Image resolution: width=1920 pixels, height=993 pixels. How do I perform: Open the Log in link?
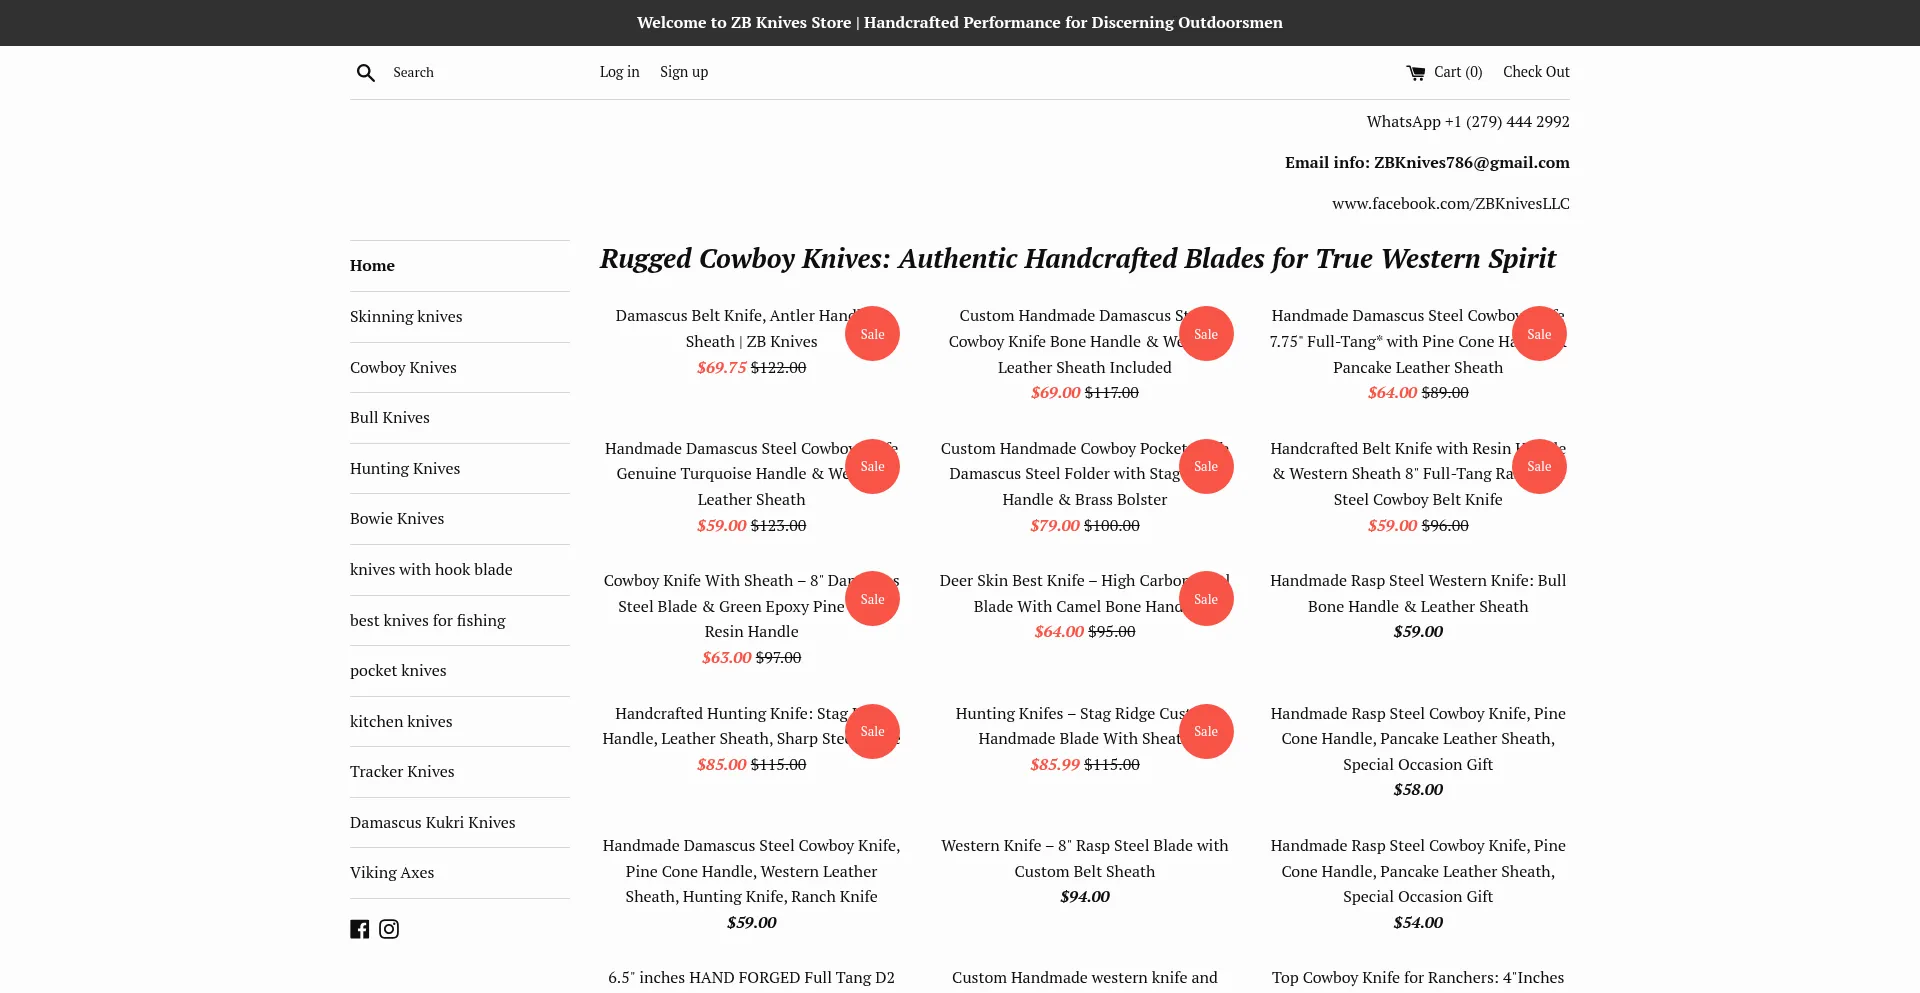(x=619, y=72)
